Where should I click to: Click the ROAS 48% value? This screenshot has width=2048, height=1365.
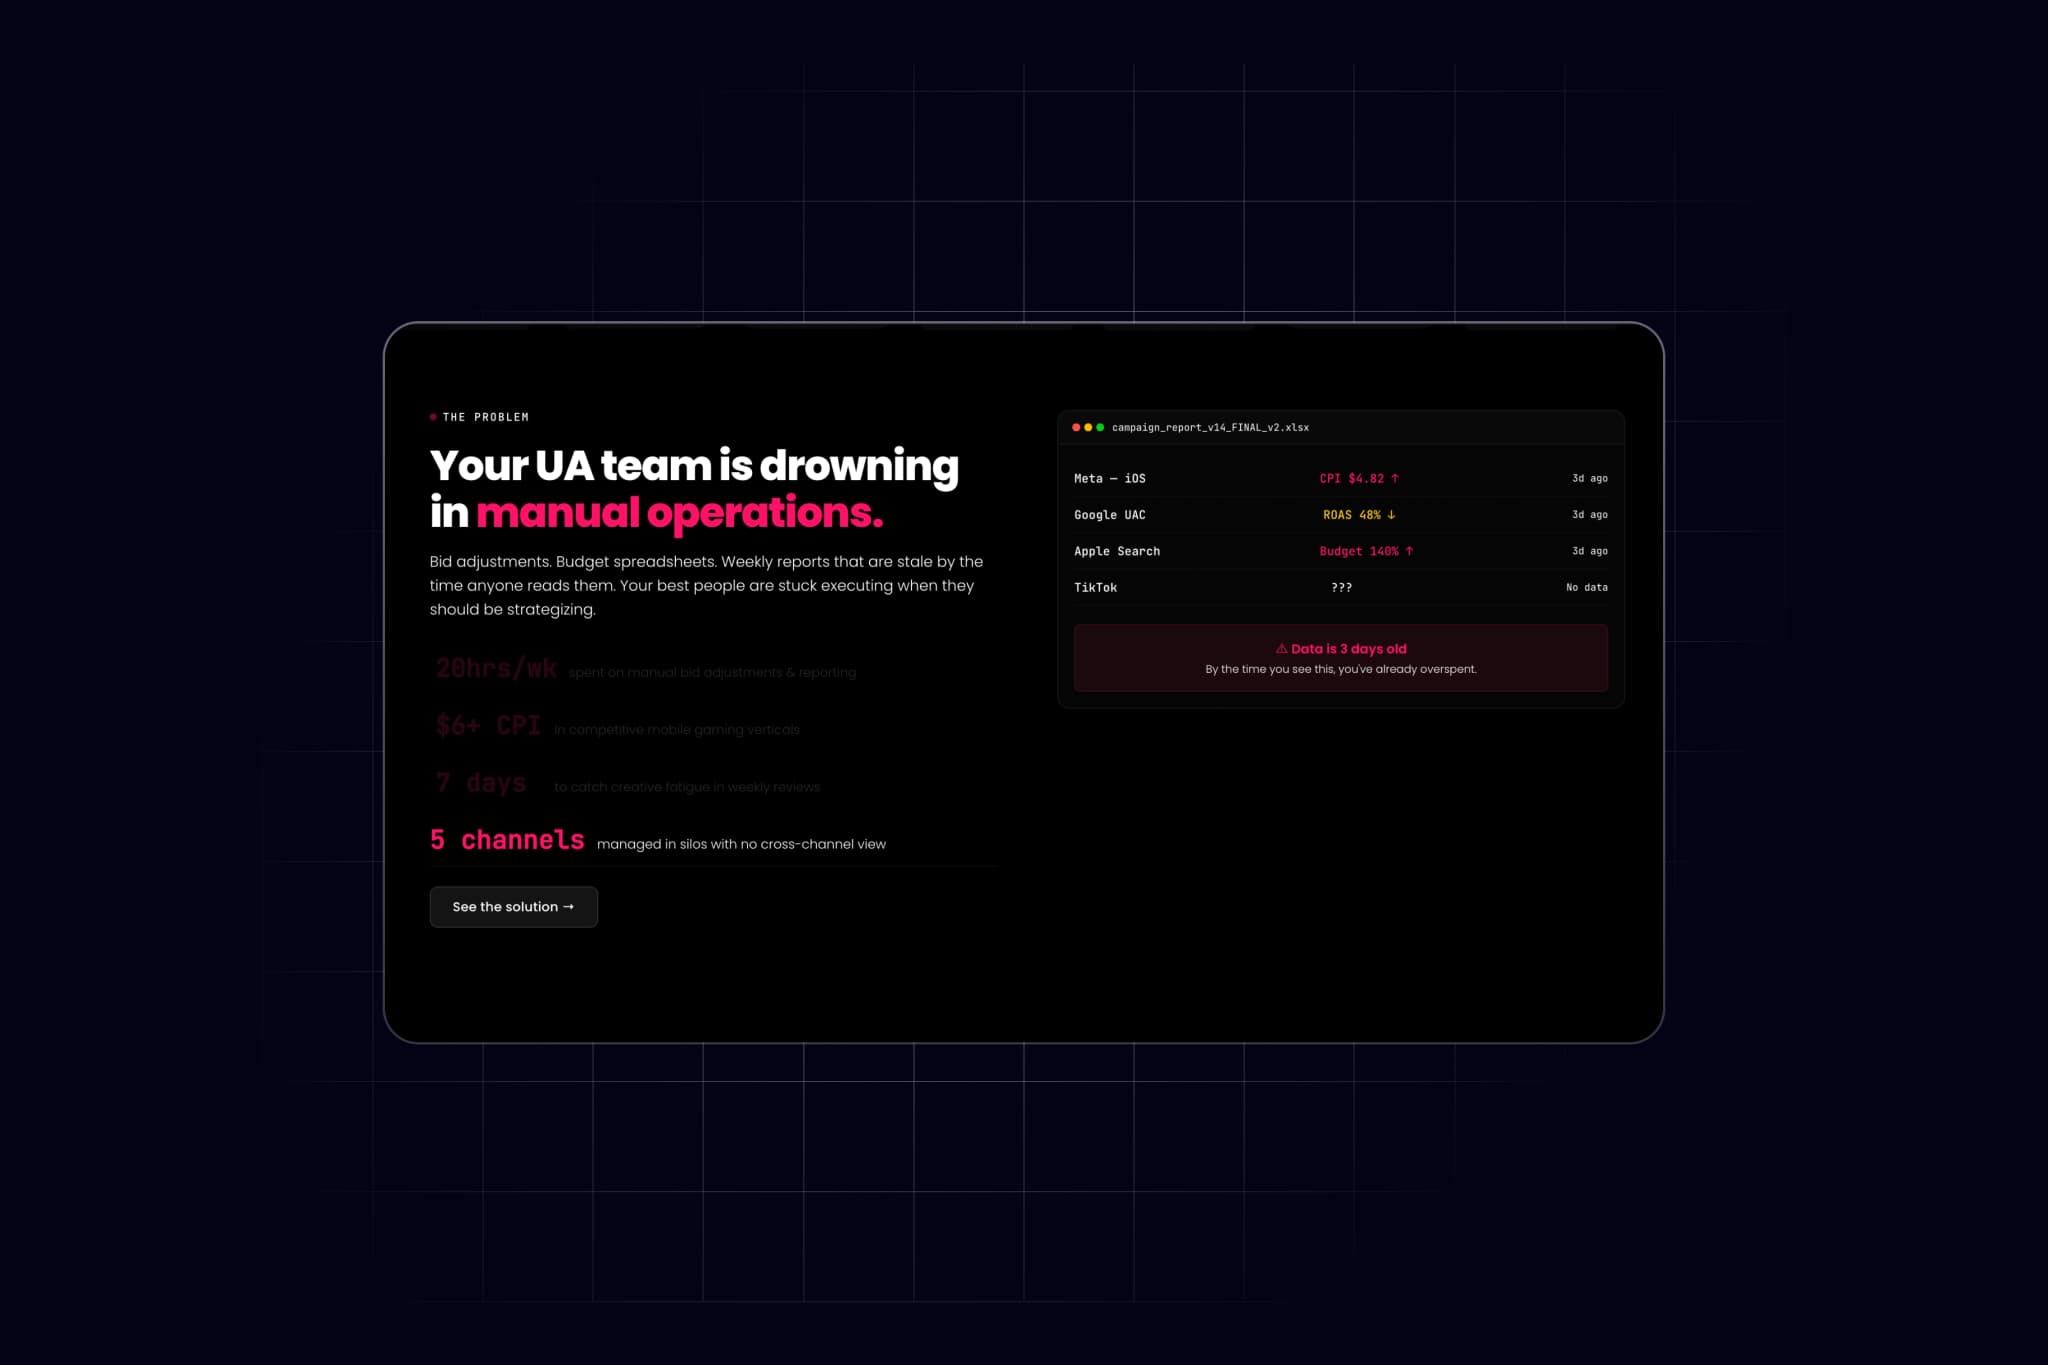[x=1359, y=515]
